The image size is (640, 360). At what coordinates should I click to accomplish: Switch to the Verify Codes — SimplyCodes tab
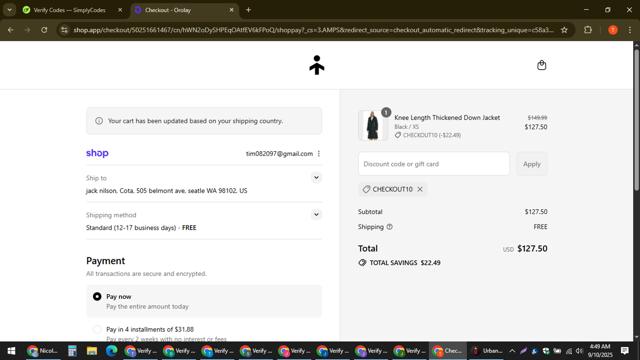click(73, 10)
